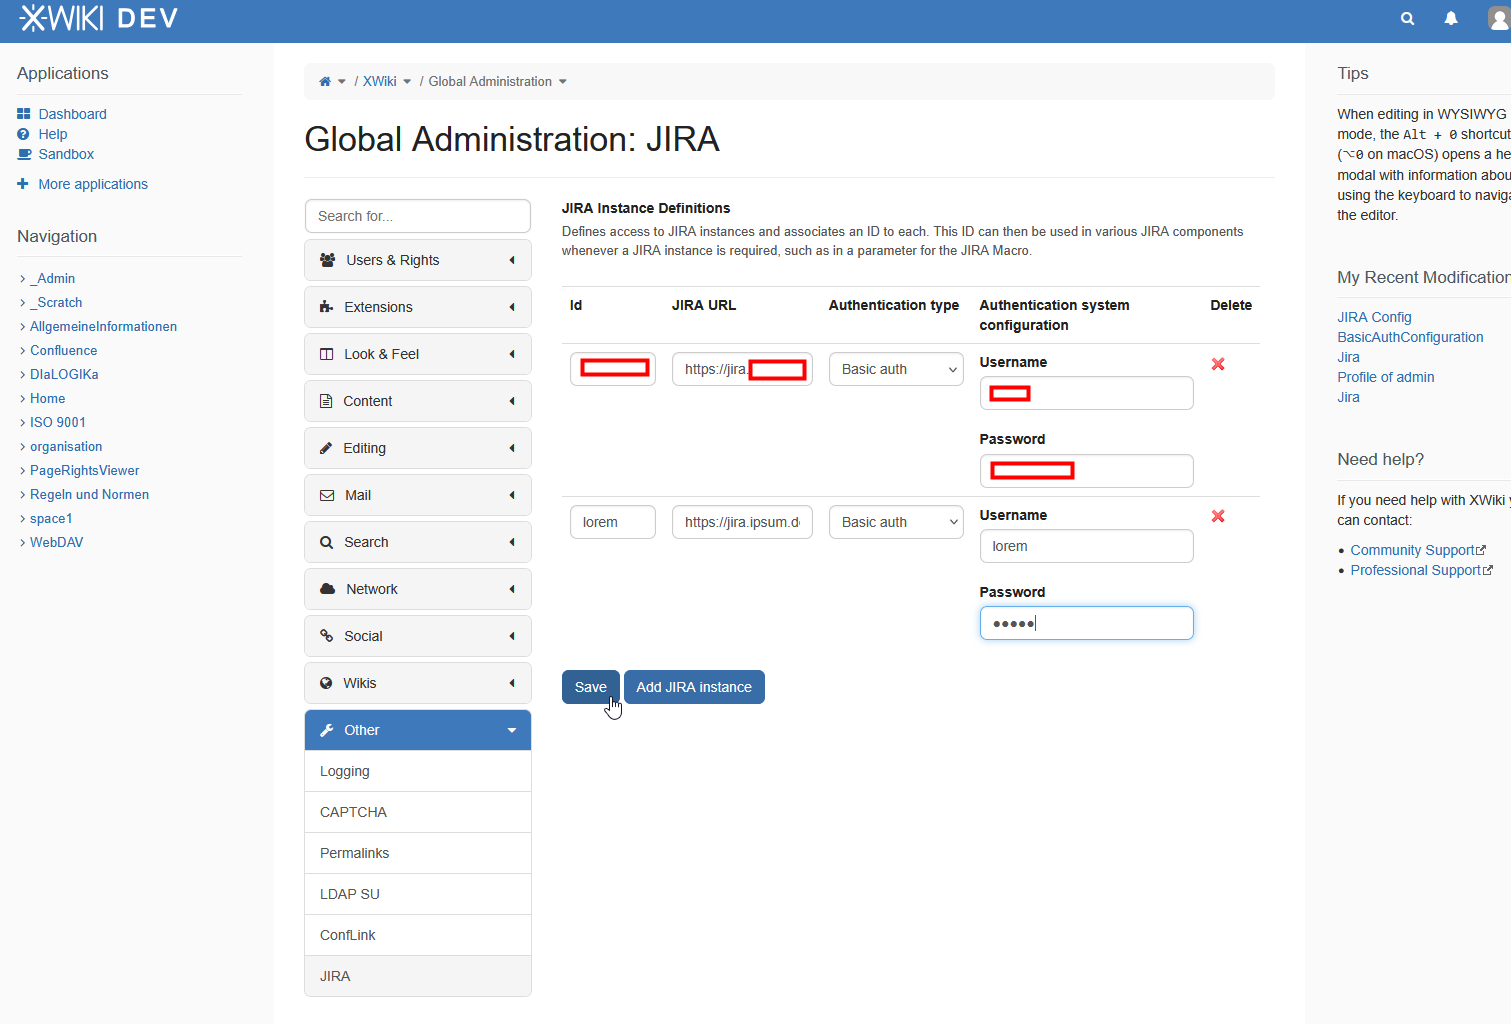Expand the _Scratch navigation node
Image resolution: width=1511 pixels, height=1024 pixels.
pyautogui.click(x=22, y=303)
